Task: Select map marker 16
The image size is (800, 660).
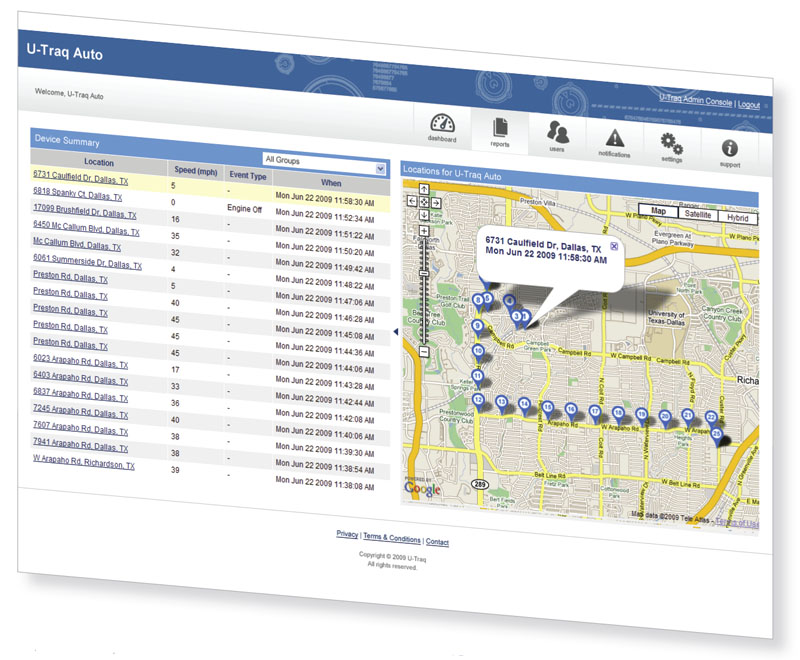Action: 571,411
